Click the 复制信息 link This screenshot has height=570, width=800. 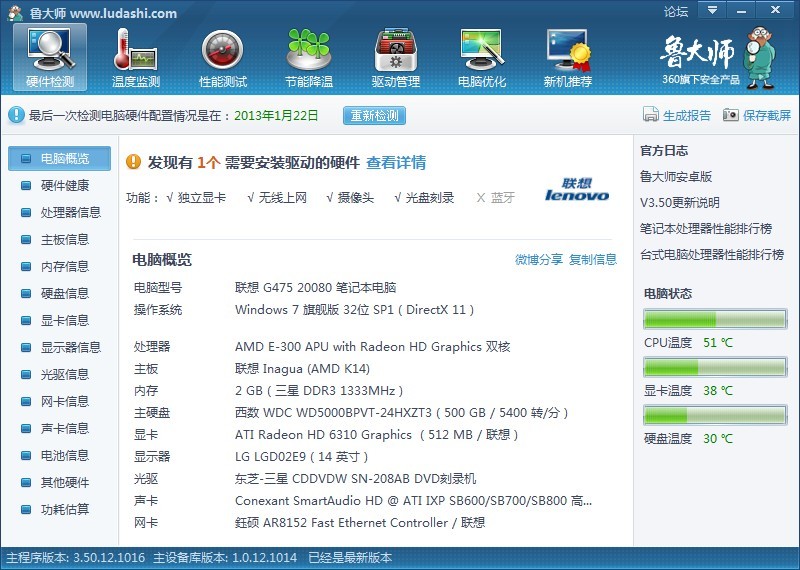click(593, 259)
